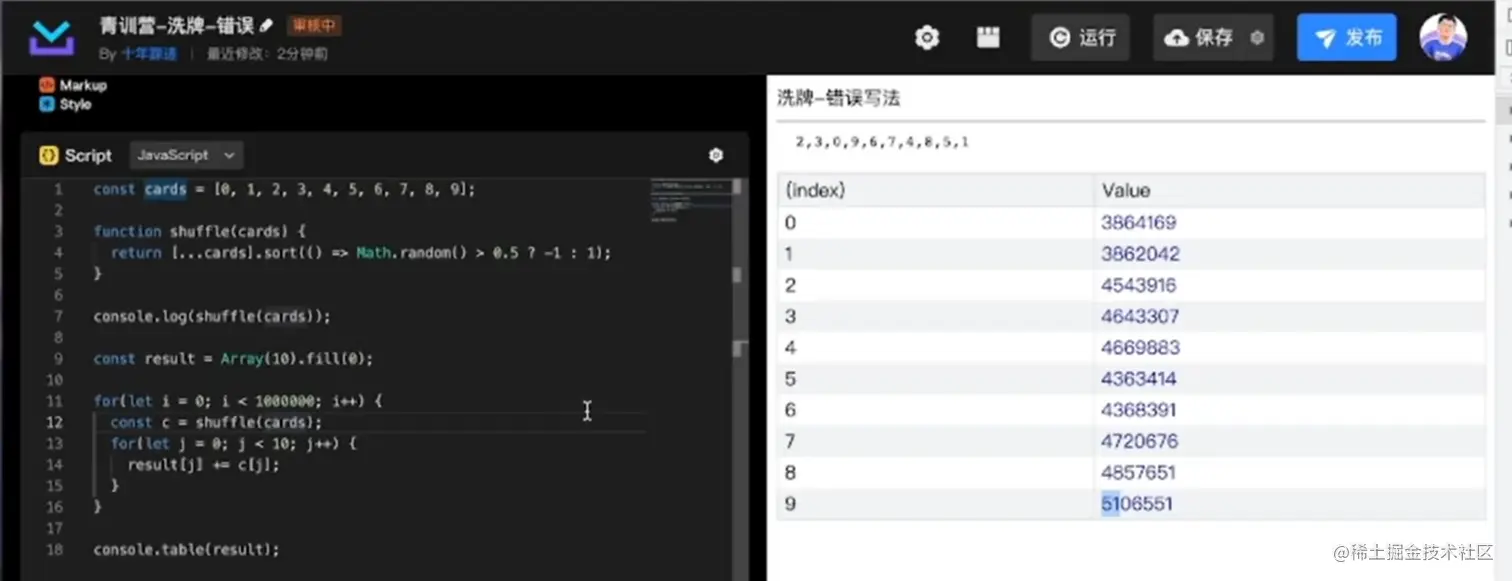The image size is (1512, 581).
Task: Click the 最近修改: 2分钟前 timestamp
Action: [x=267, y=54]
